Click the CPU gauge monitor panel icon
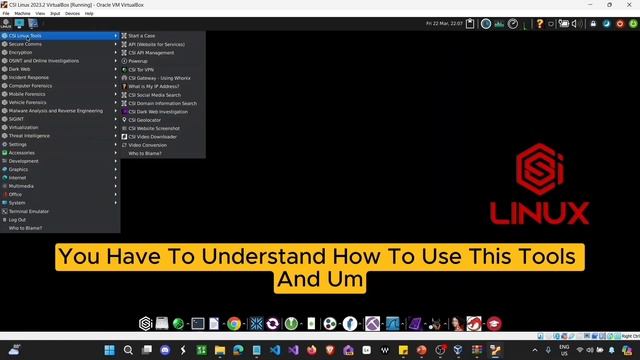 point(513,24)
